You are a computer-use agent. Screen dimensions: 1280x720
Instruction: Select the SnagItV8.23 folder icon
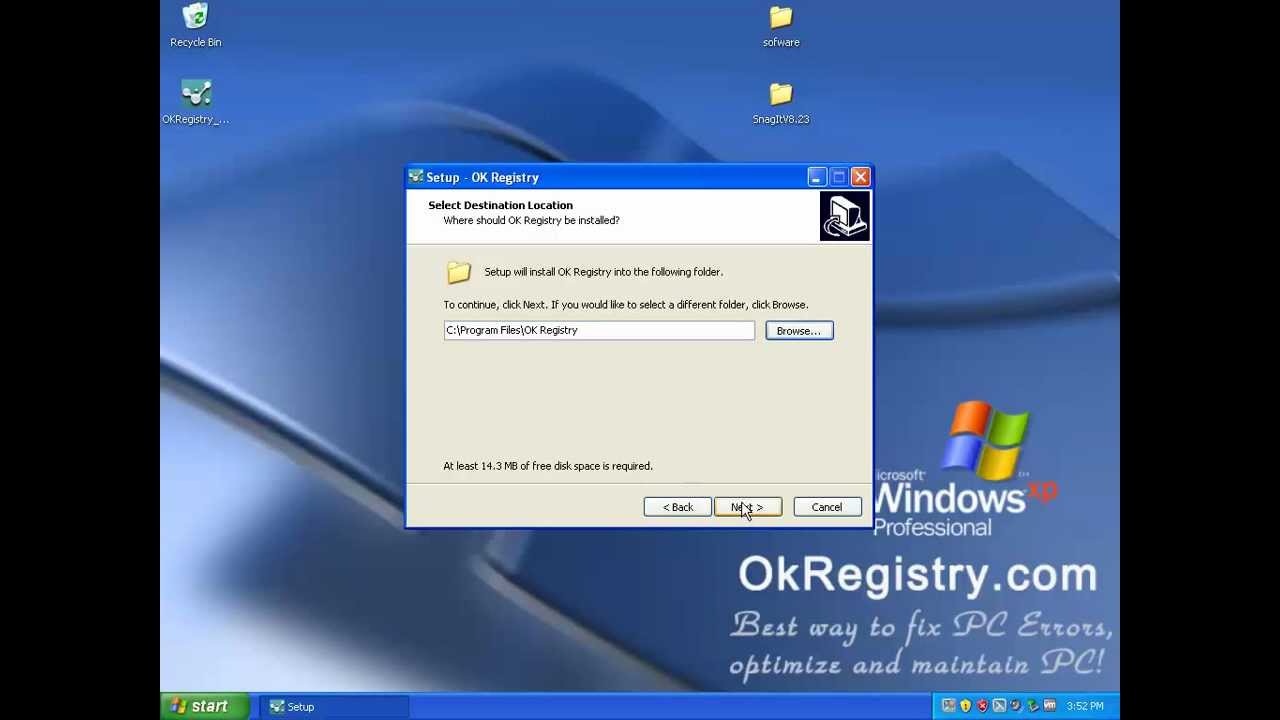[x=781, y=103]
